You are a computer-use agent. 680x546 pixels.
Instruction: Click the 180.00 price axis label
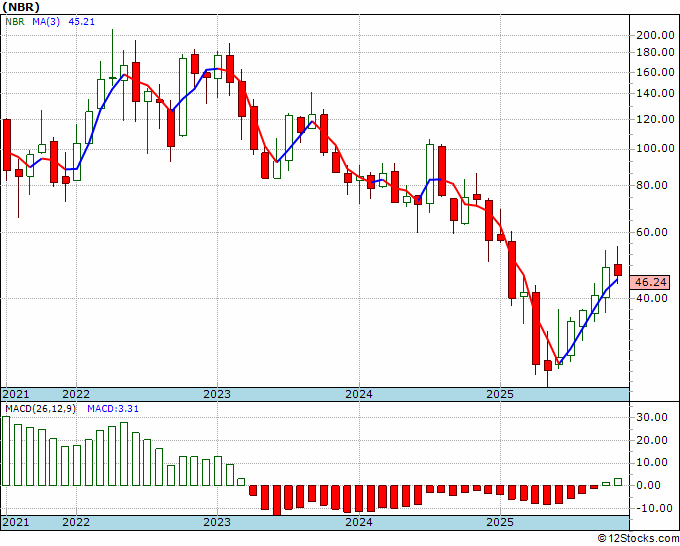tap(655, 52)
